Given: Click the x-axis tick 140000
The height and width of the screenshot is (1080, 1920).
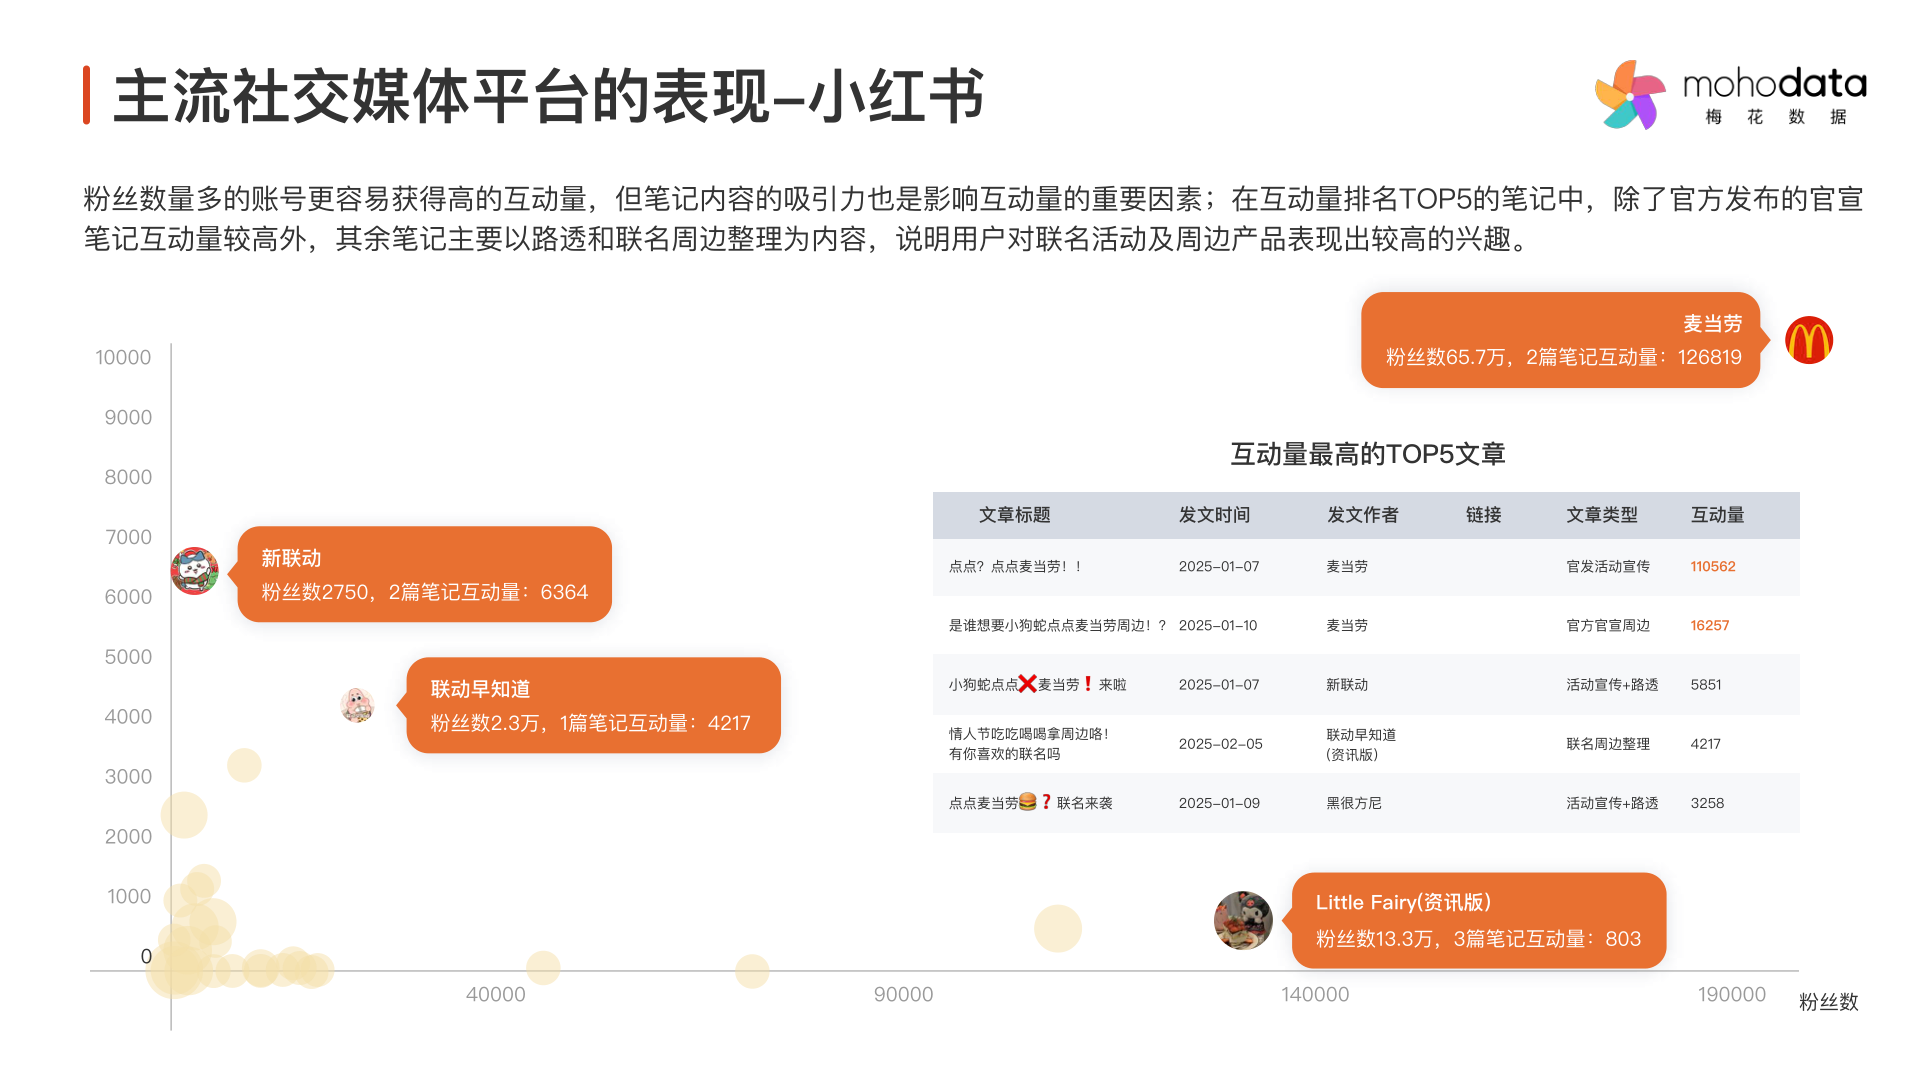Looking at the screenshot, I should pos(1315,994).
